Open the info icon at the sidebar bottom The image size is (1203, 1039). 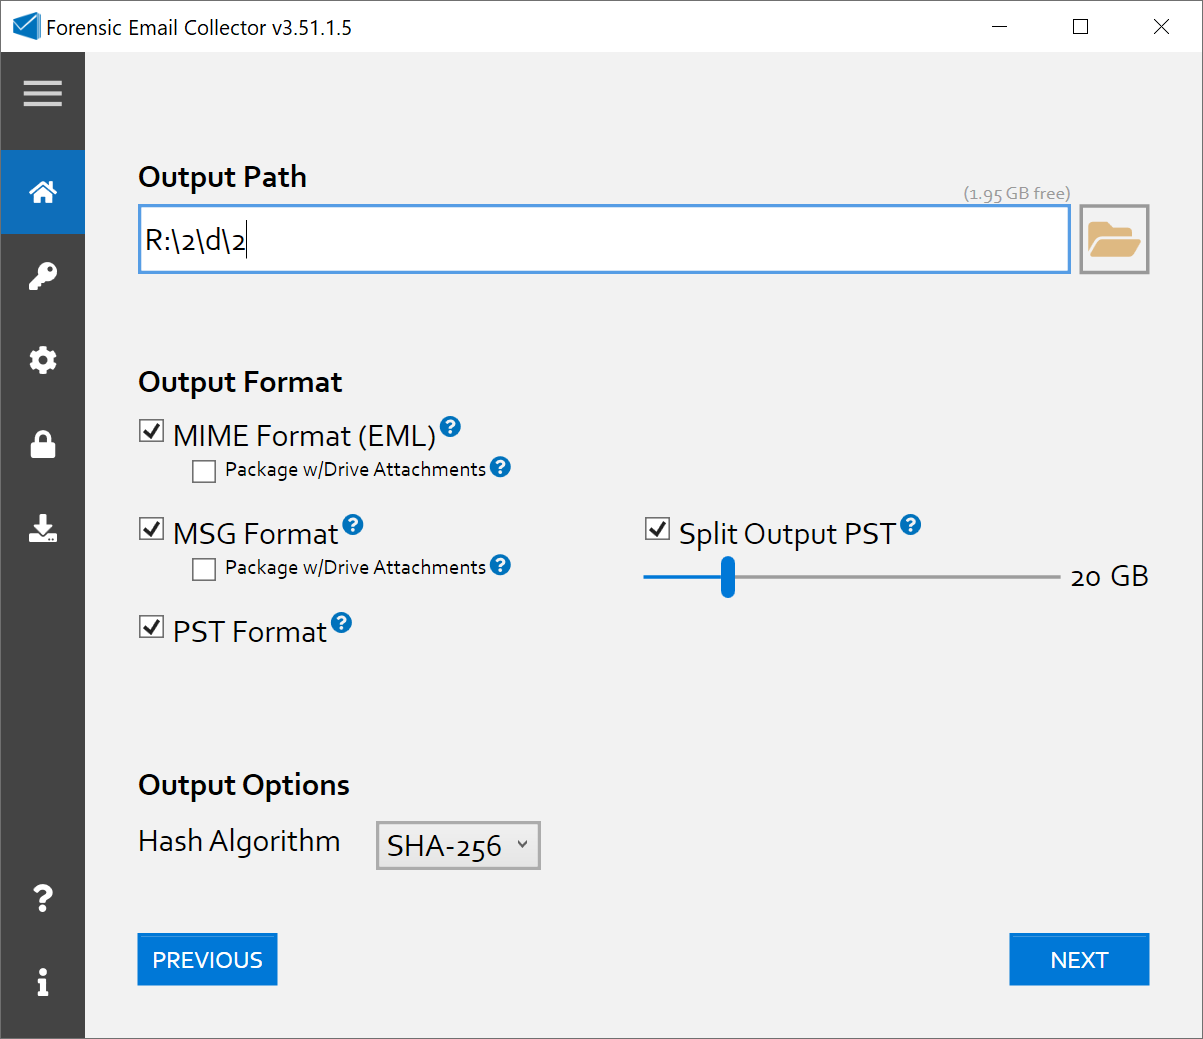(x=43, y=982)
